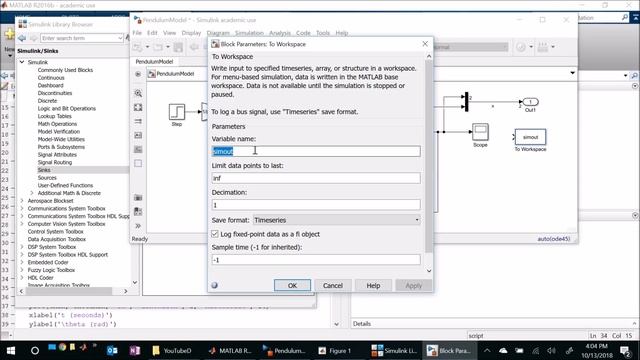Click the Help button in dialog
Image resolution: width=640 pixels, height=360 pixels.
[x=373, y=285]
